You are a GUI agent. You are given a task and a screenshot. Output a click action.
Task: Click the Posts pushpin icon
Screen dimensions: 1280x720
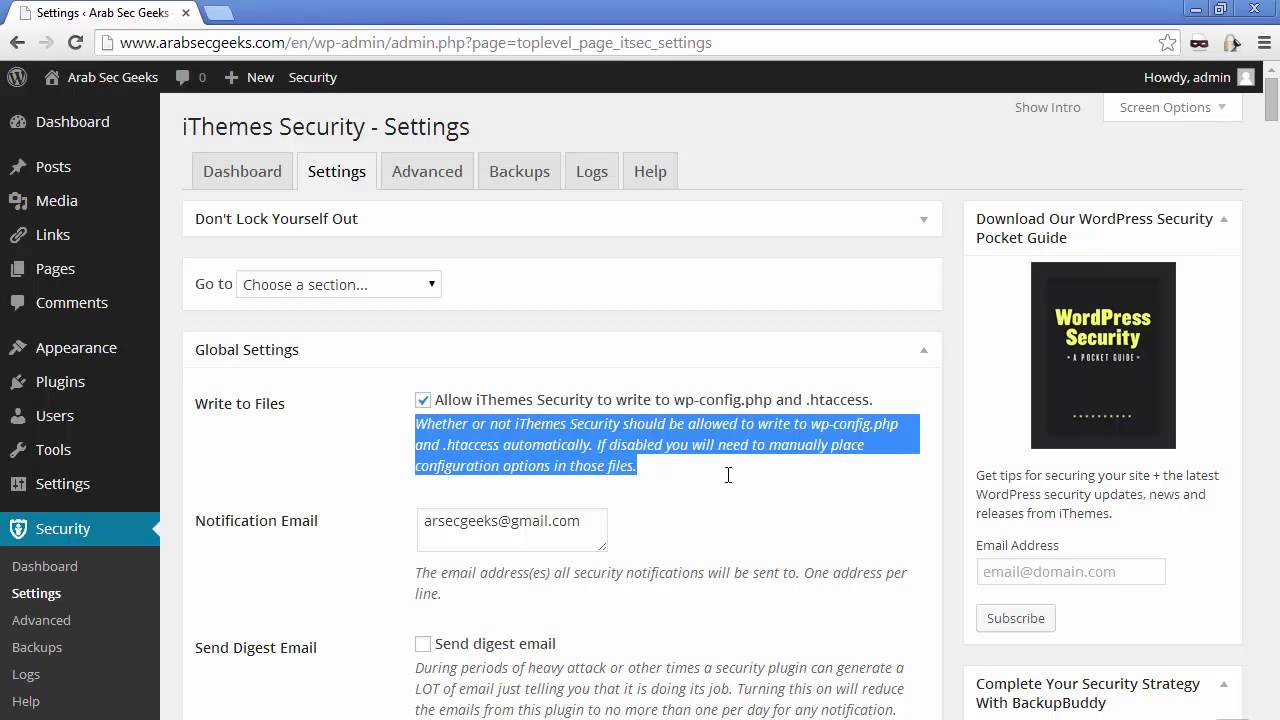(18, 166)
